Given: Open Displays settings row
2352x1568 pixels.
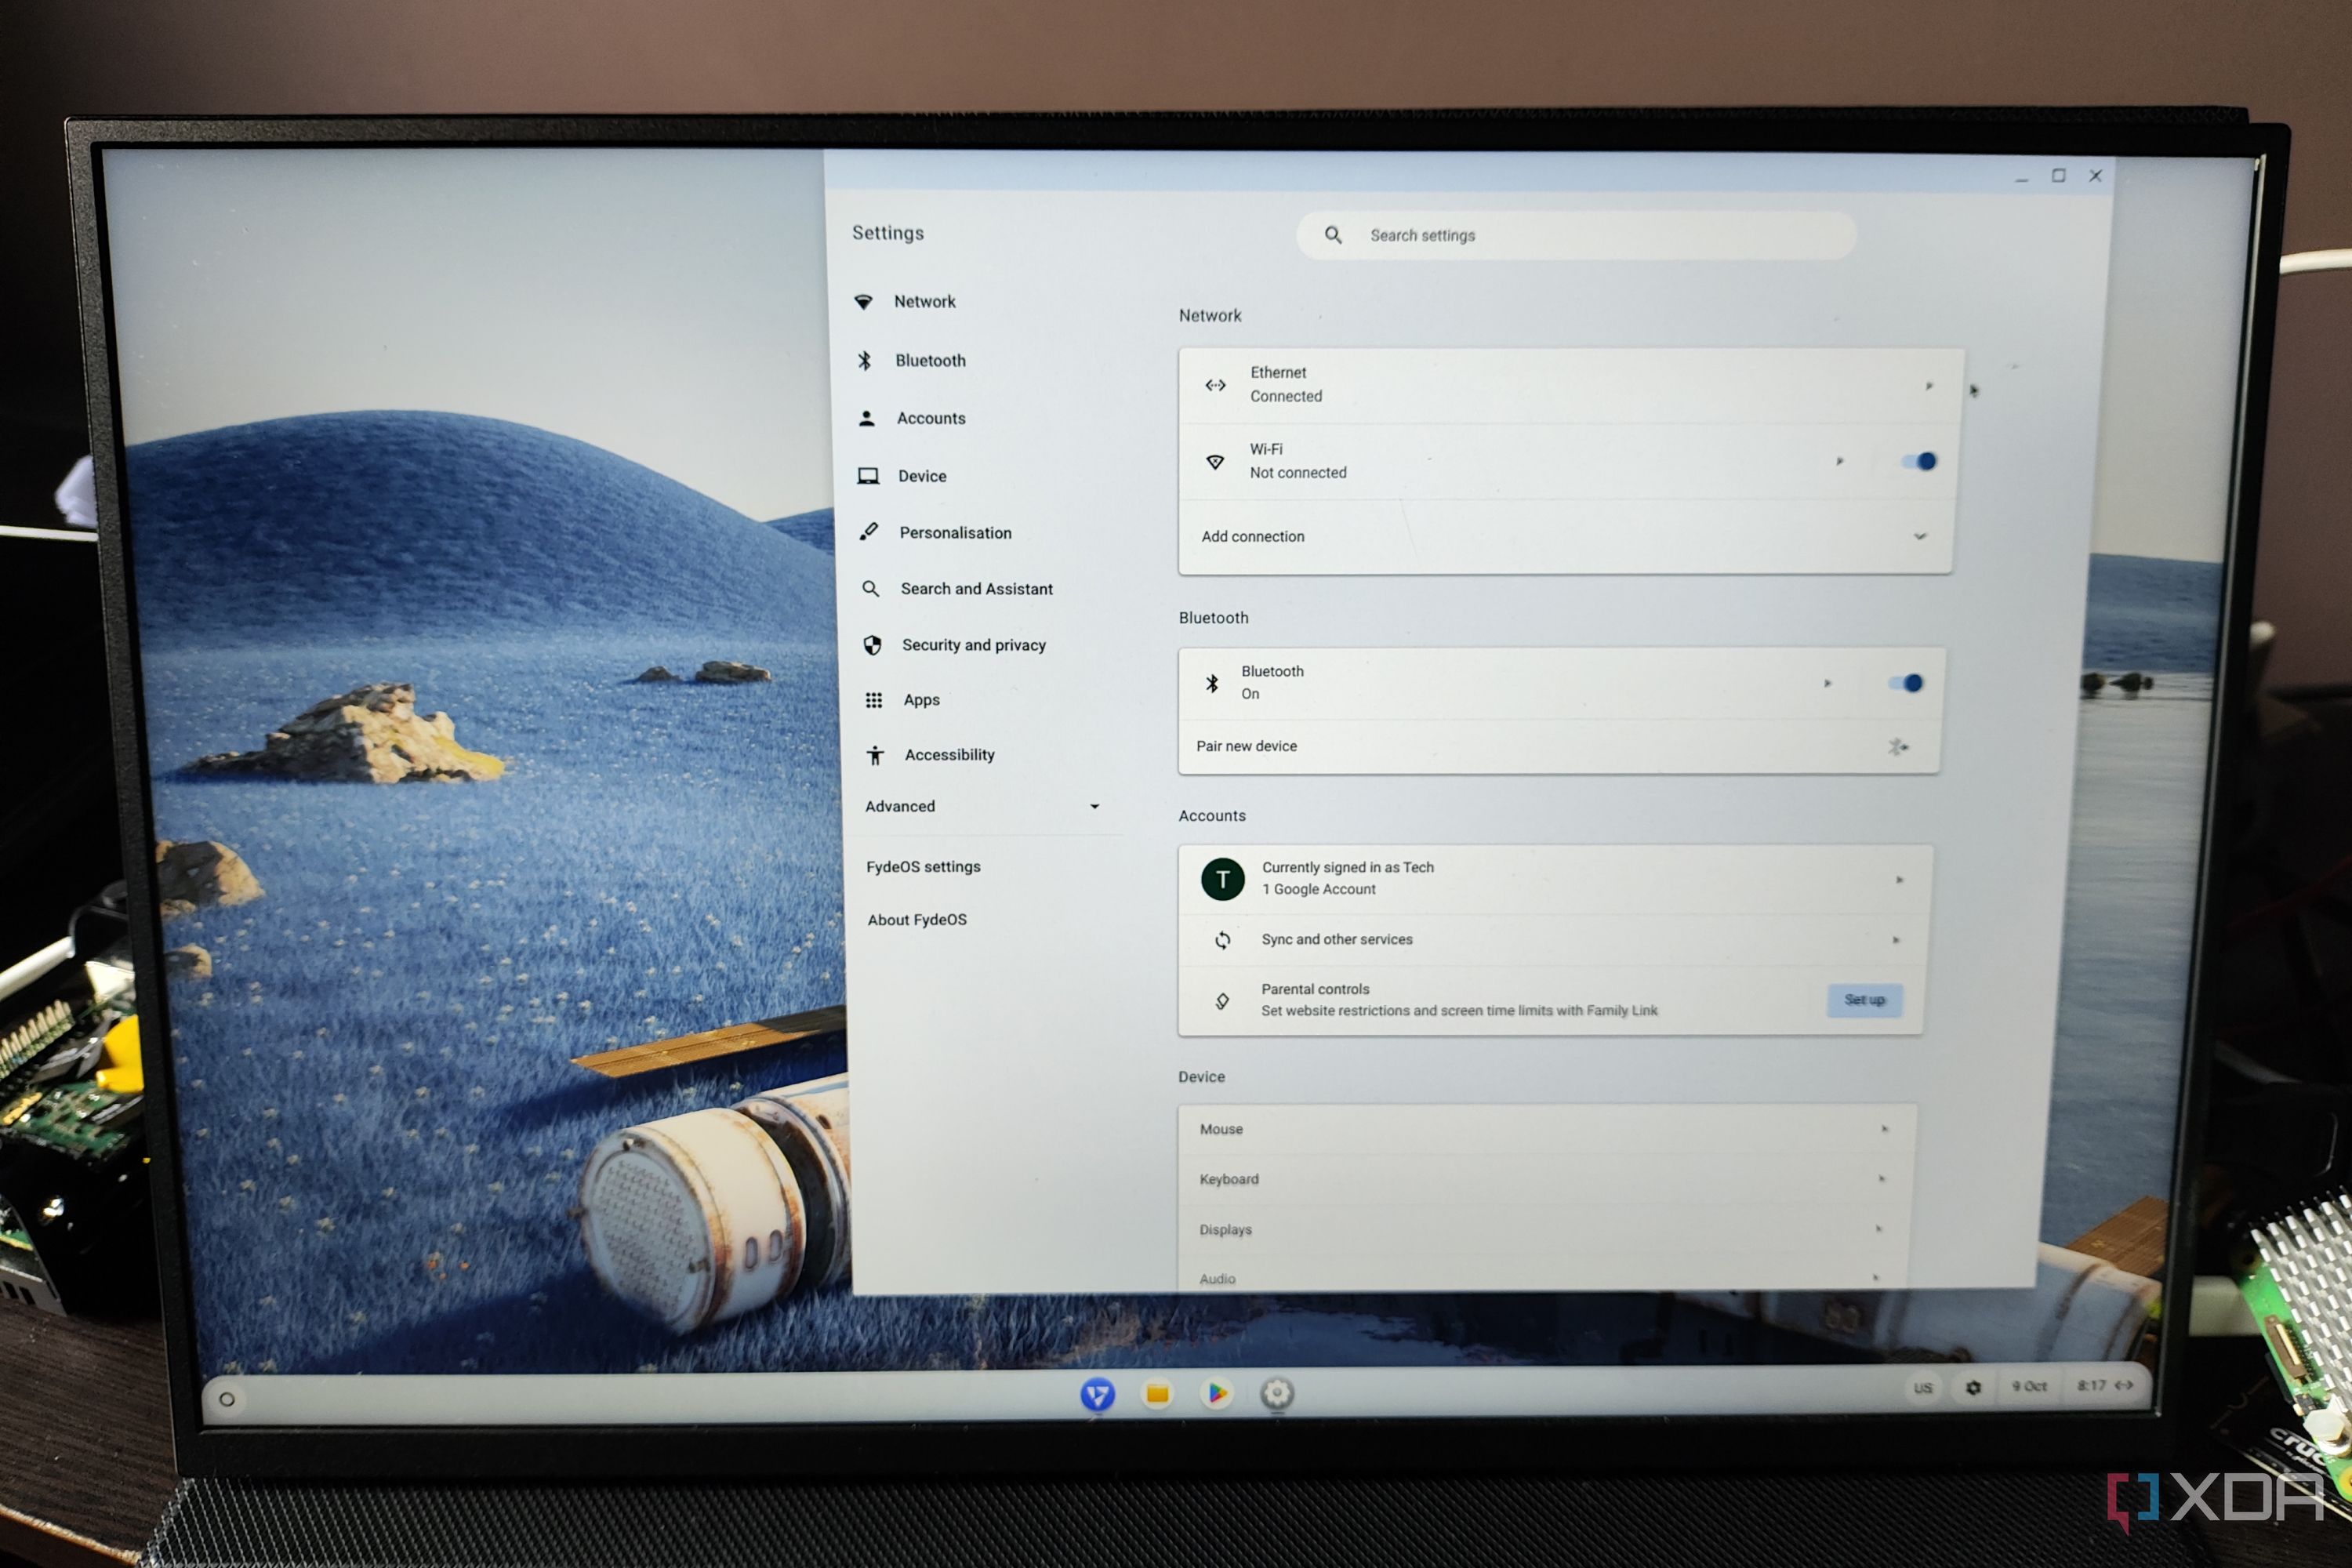Looking at the screenshot, I should click(x=1545, y=1230).
